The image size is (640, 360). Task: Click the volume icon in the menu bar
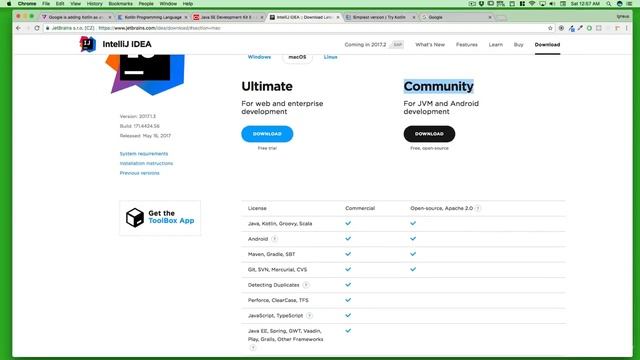[x=552, y=4]
